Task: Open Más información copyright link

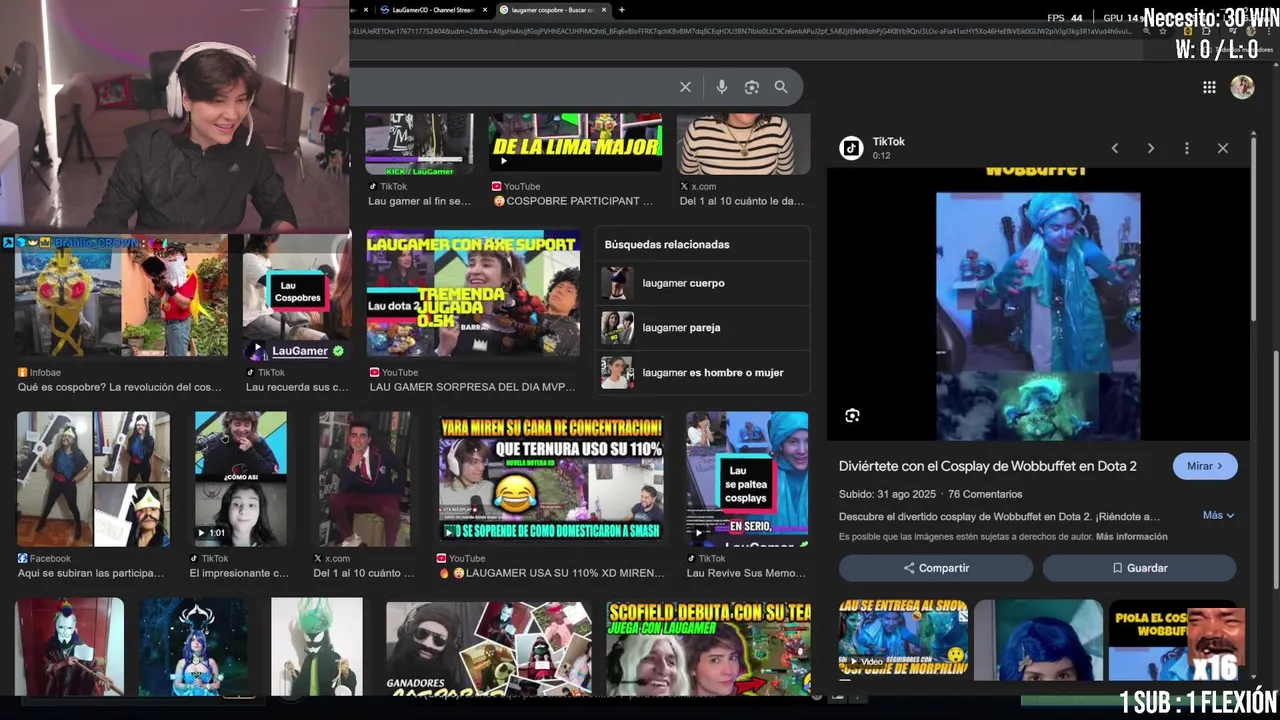Action: pos(1131,537)
